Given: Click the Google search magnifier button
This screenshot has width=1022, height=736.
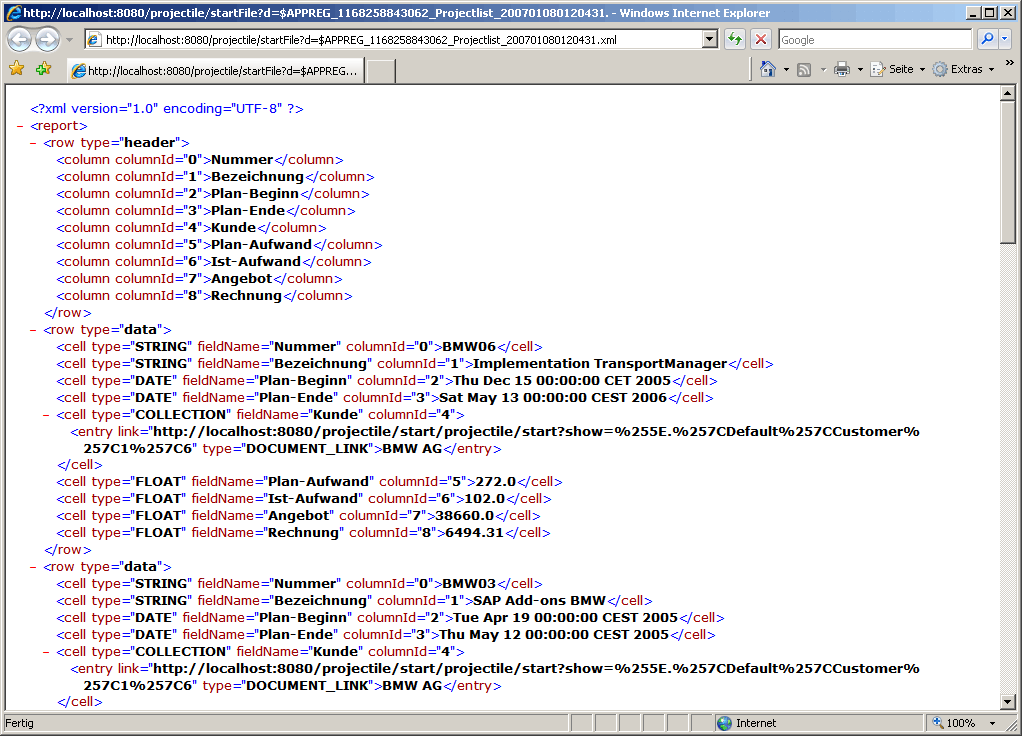Looking at the screenshot, I should [987, 40].
